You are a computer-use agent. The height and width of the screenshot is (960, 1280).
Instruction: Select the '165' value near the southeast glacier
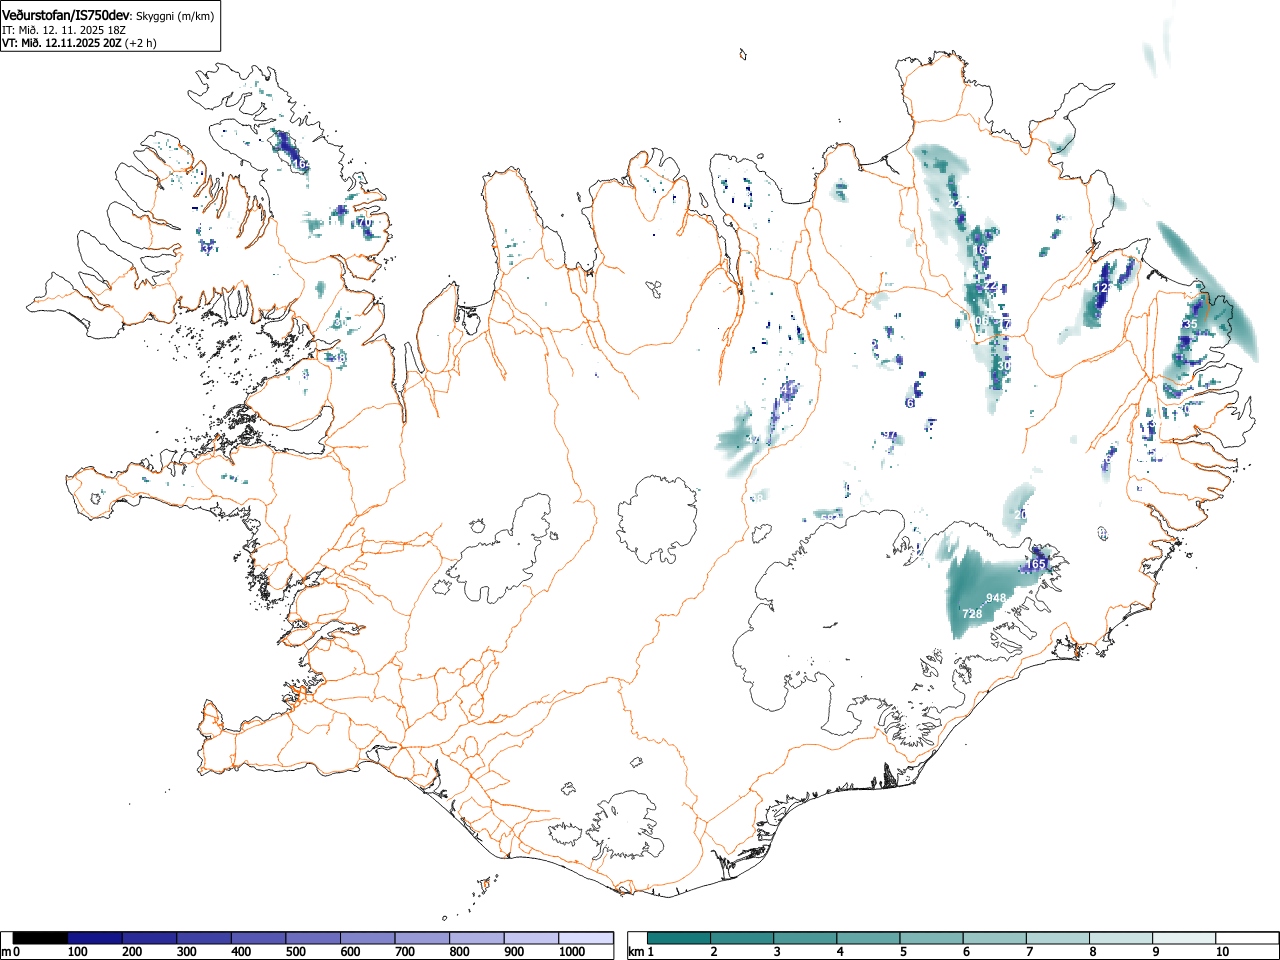tap(1035, 565)
